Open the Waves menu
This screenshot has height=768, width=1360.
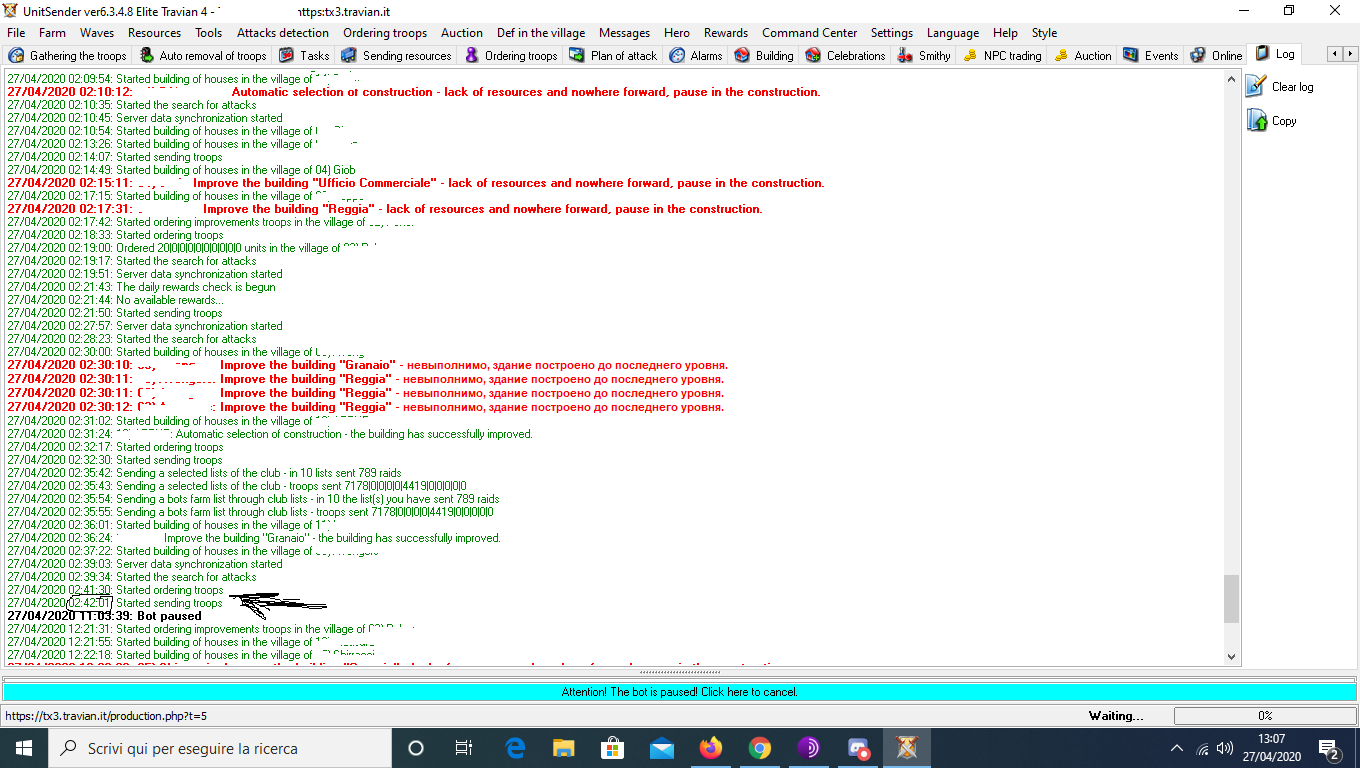tap(97, 33)
